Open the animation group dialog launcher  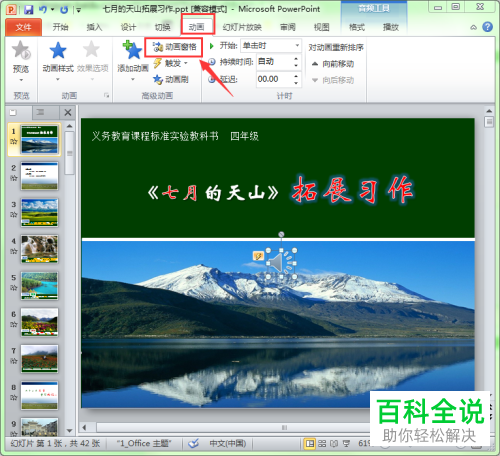[x=106, y=96]
